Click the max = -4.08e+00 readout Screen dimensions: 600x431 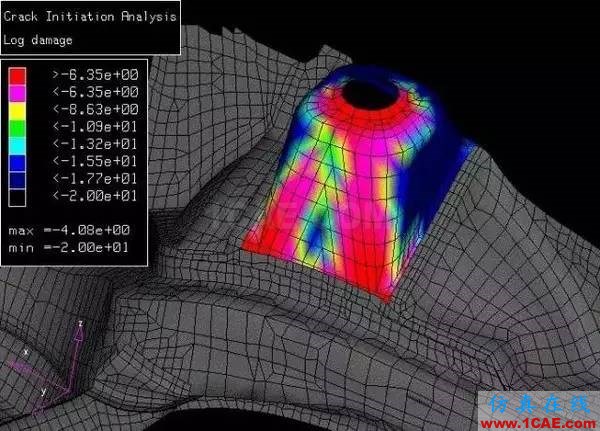[x=72, y=231]
